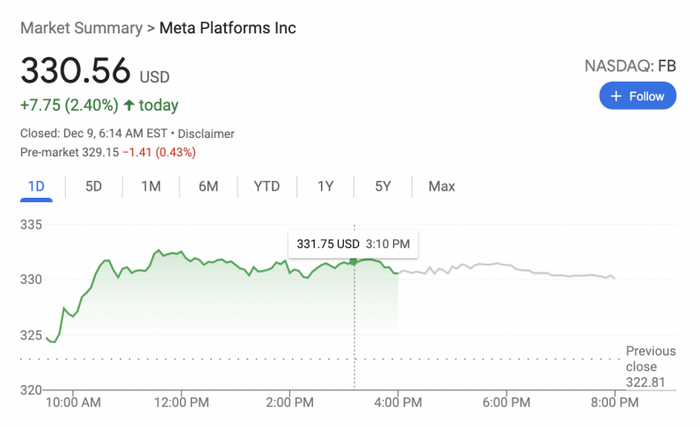Click the Meta Platforms Inc title
This screenshot has width=700, height=428.
click(228, 28)
